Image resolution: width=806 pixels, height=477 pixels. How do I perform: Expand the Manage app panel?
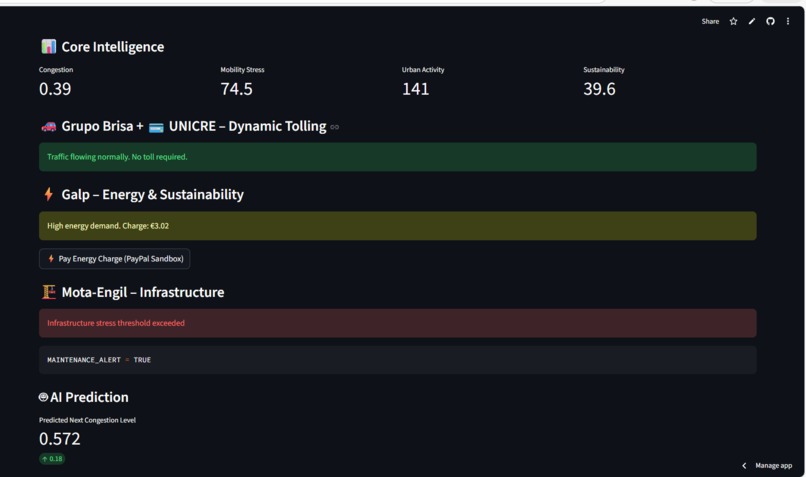[x=773, y=466]
